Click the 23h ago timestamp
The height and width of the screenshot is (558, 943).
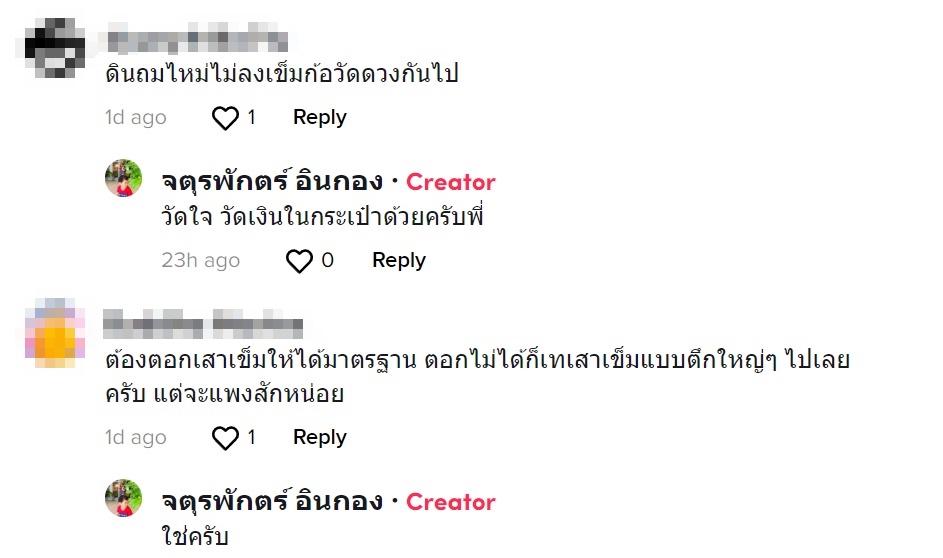click(x=200, y=261)
